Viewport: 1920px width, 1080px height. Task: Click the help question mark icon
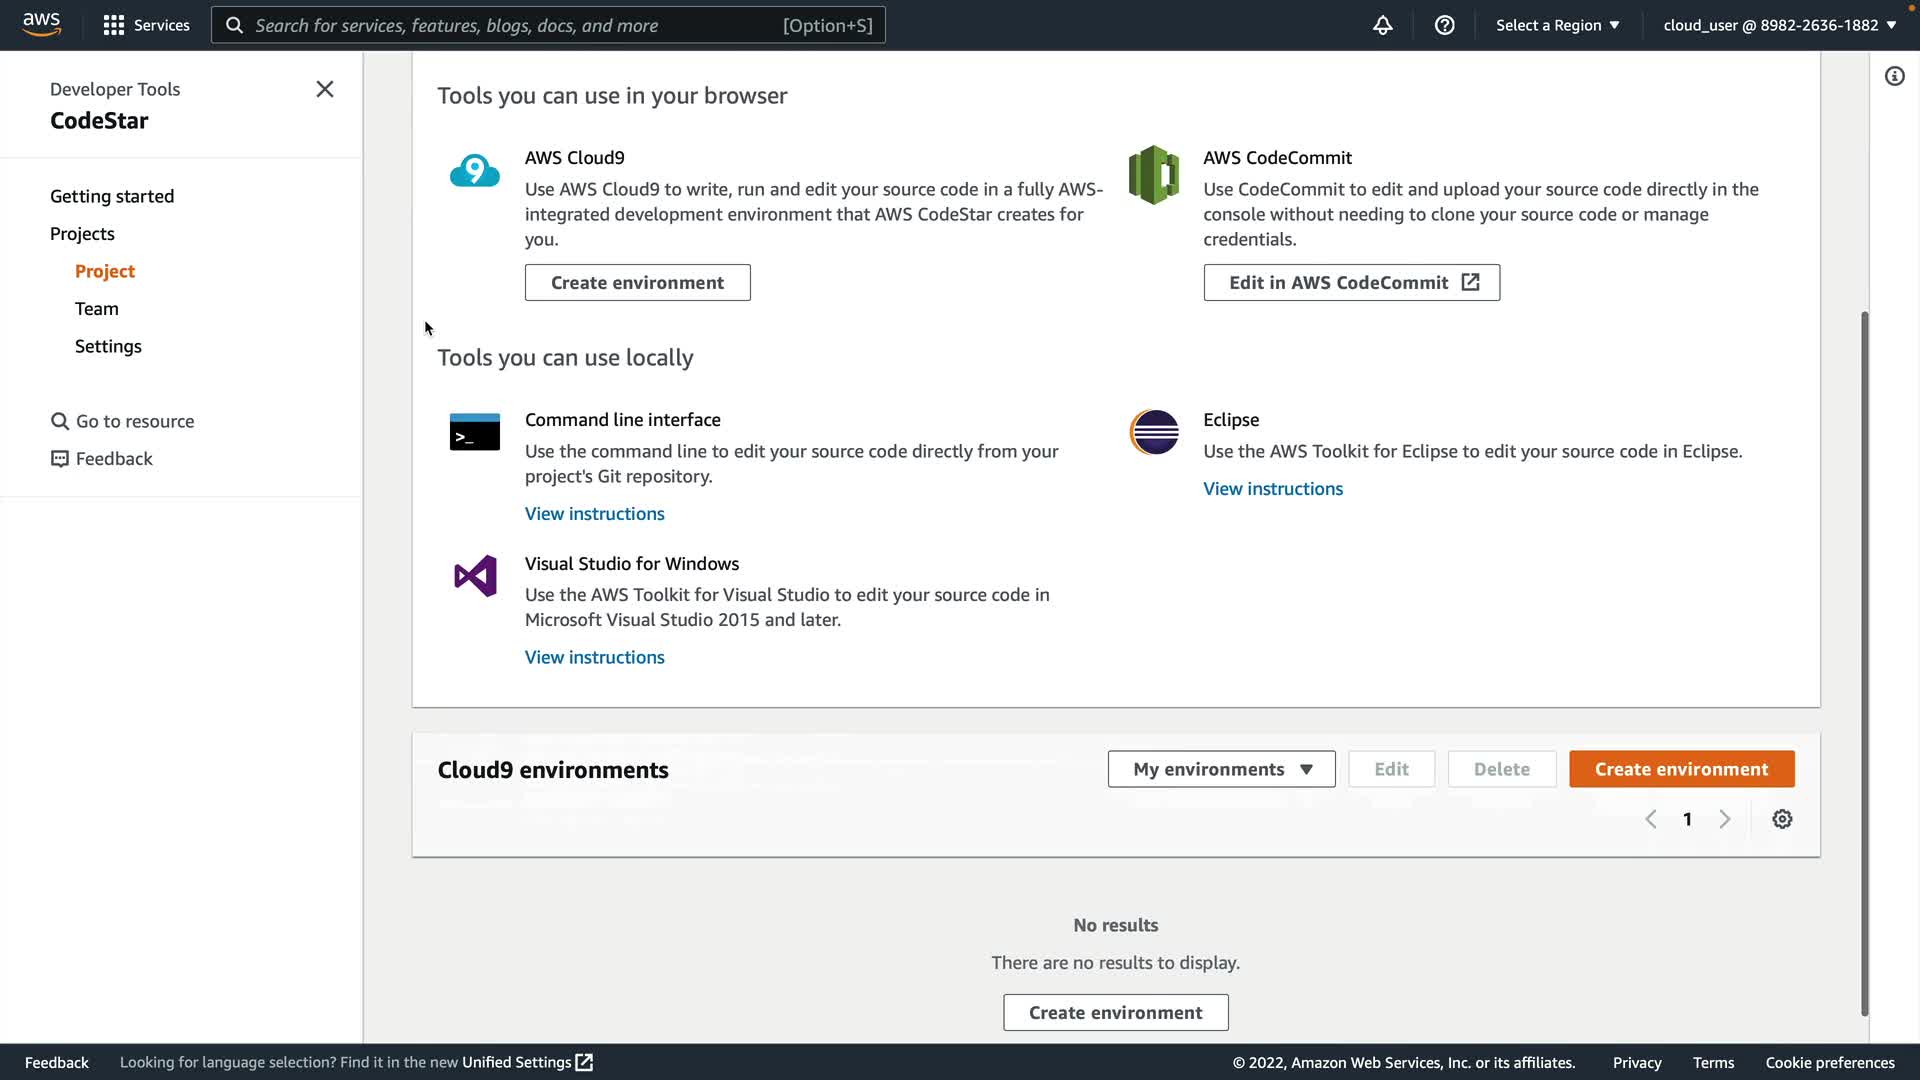click(1444, 25)
